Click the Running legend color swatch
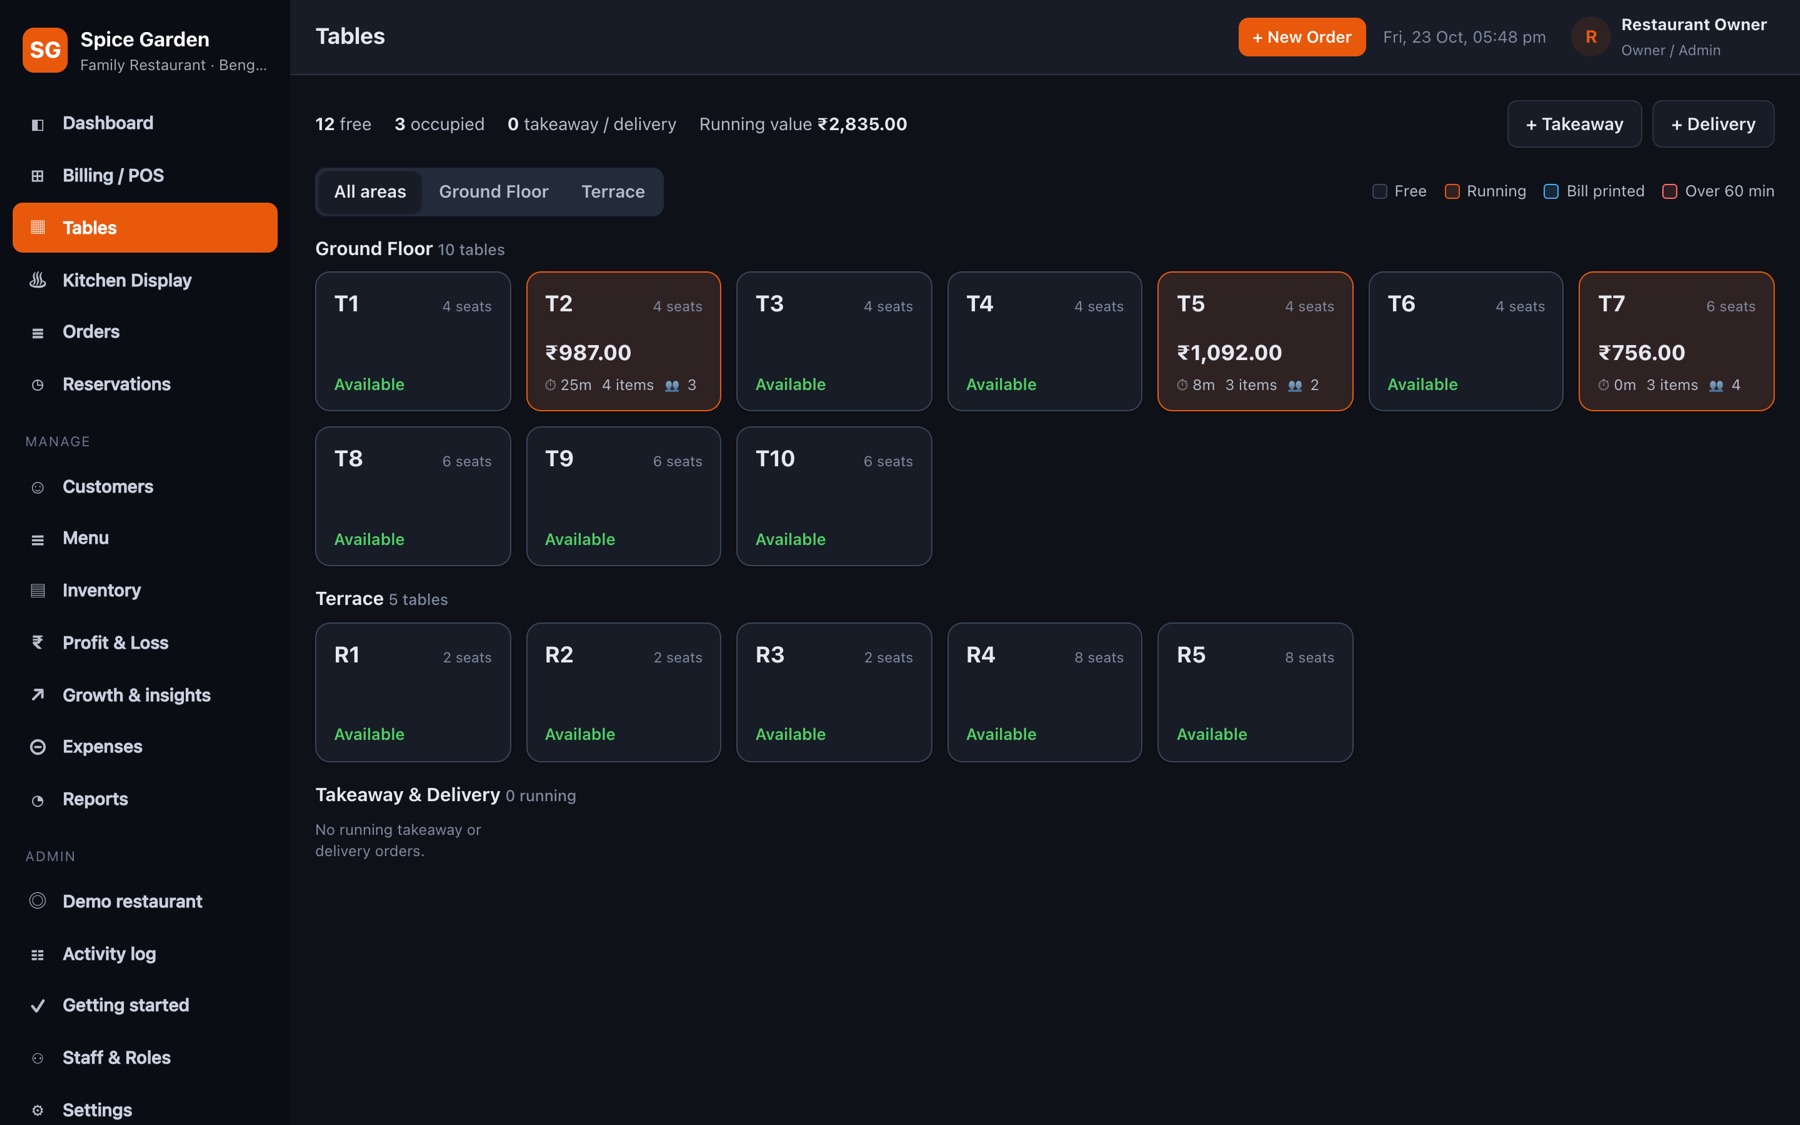1800x1125 pixels. click(x=1452, y=191)
